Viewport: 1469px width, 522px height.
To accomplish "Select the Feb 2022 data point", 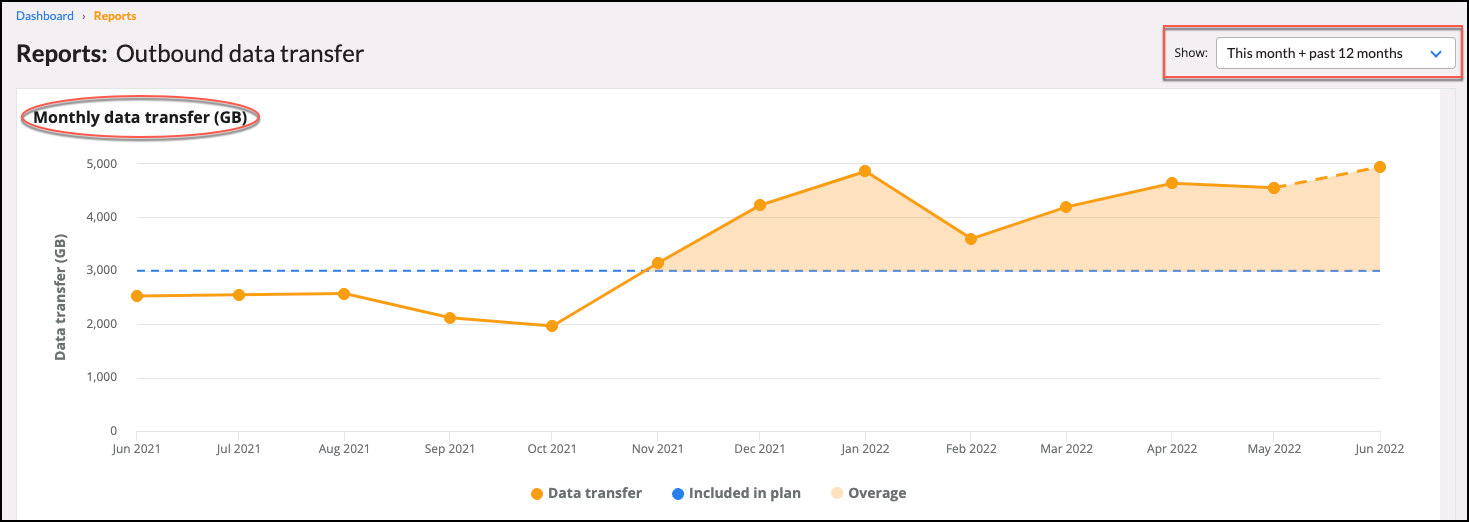I will click(970, 239).
